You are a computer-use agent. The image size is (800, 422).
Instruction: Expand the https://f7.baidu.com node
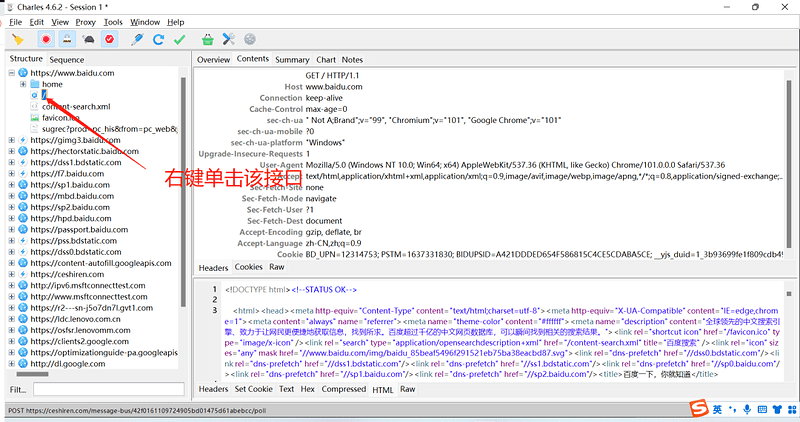pos(12,173)
